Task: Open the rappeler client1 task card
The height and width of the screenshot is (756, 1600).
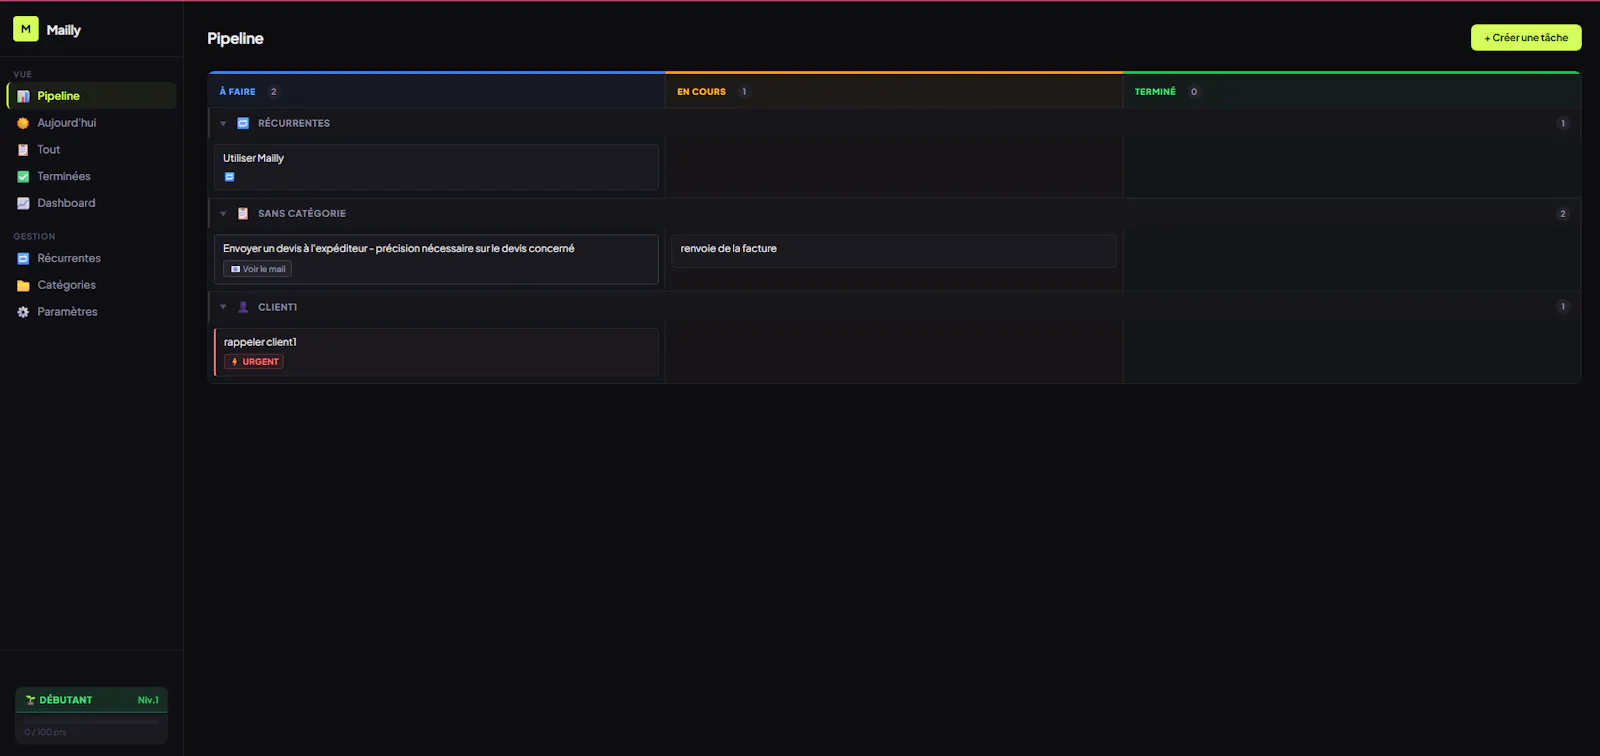Action: [x=436, y=352]
